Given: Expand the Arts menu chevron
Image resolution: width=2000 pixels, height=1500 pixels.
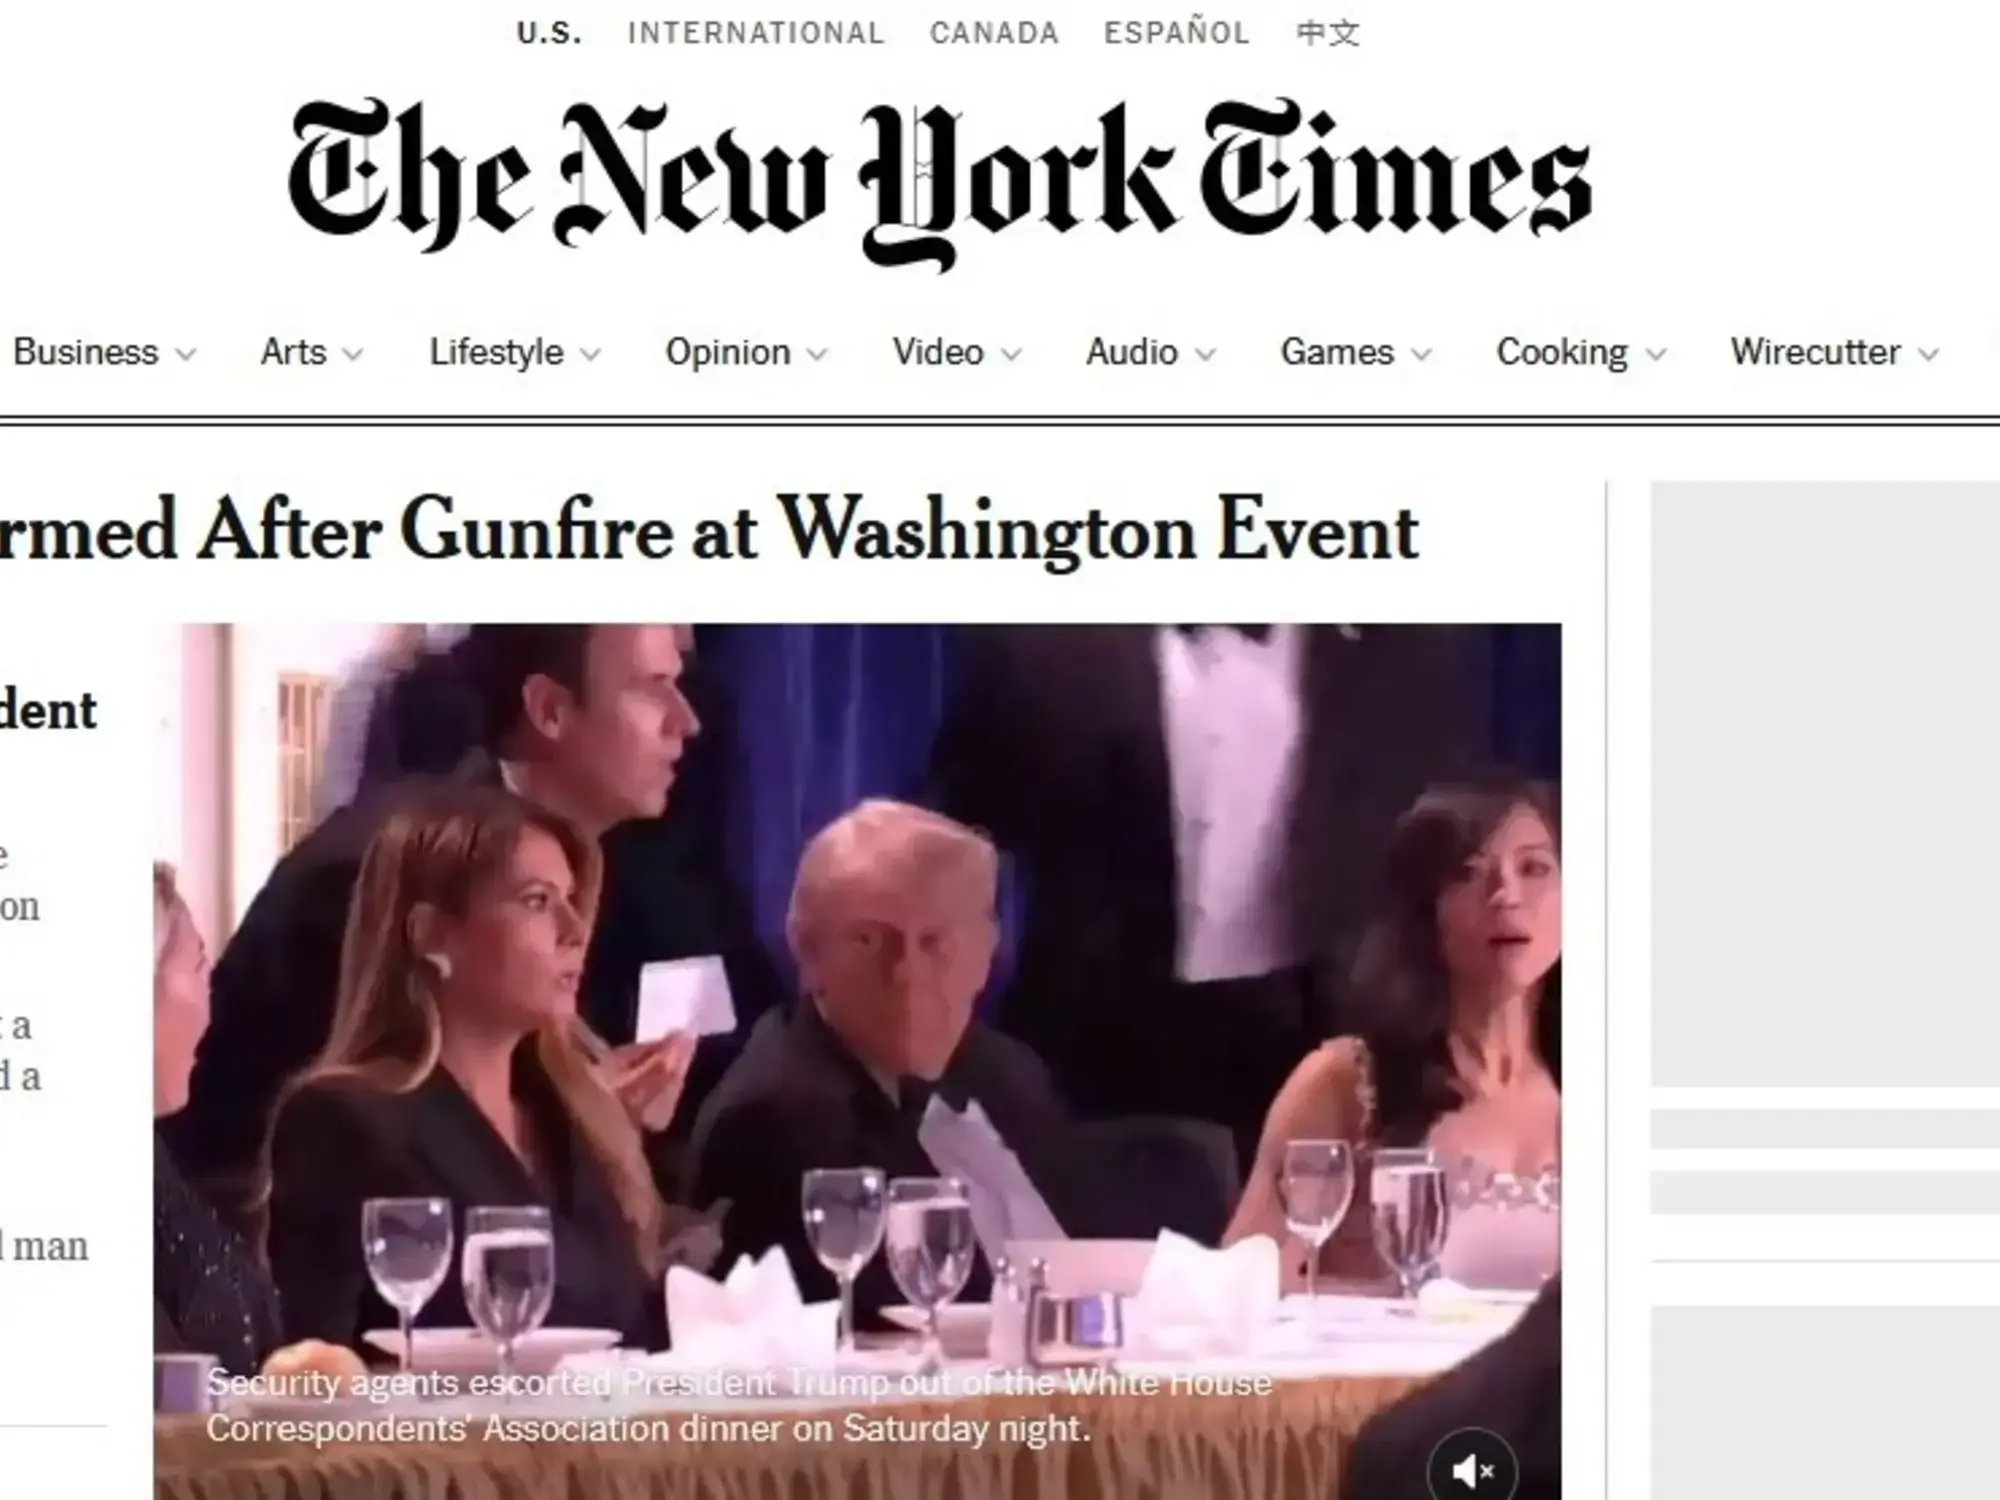Looking at the screenshot, I should 352,354.
